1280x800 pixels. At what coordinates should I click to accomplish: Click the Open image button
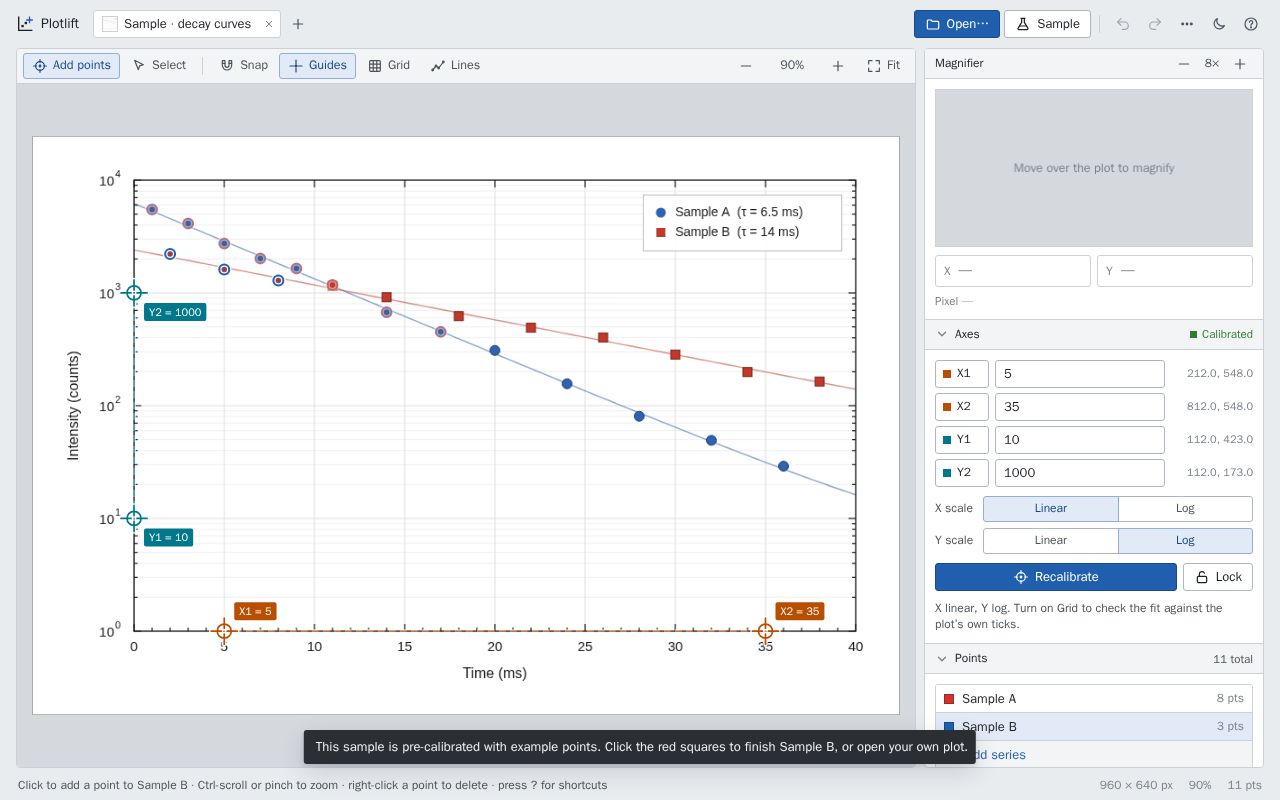pyautogui.click(x=957, y=24)
